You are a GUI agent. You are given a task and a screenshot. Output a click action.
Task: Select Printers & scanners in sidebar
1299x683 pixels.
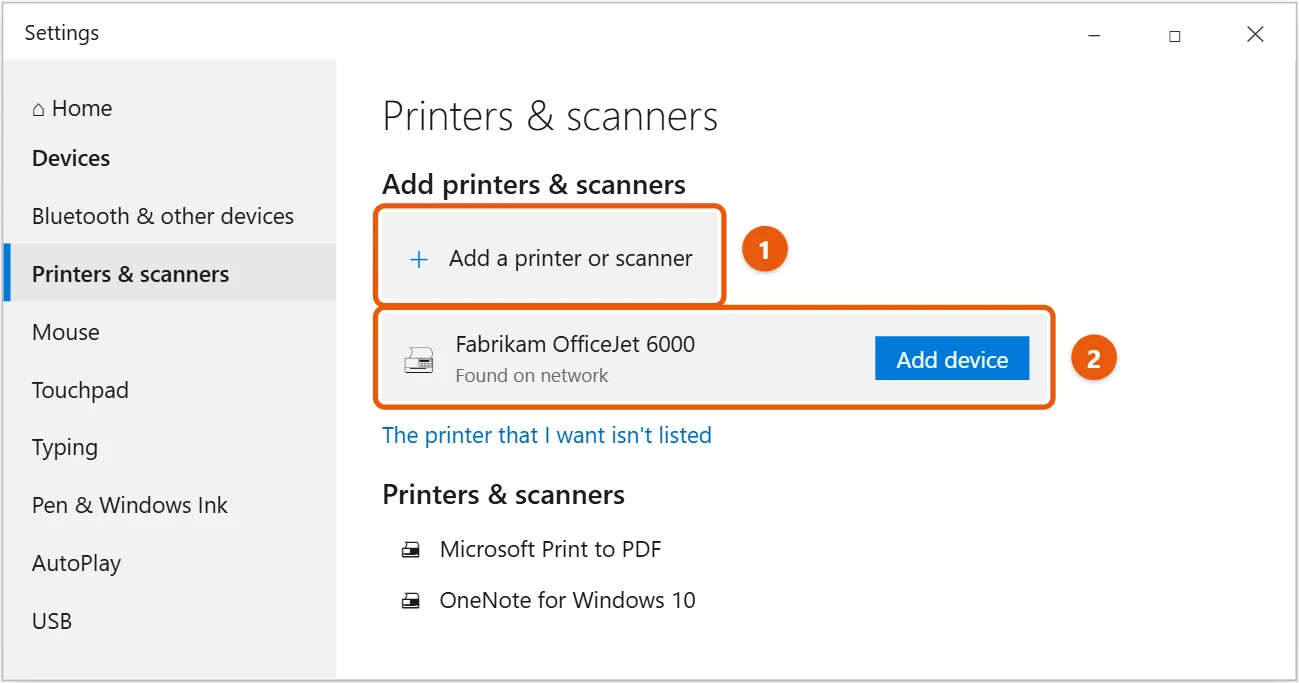click(170, 273)
